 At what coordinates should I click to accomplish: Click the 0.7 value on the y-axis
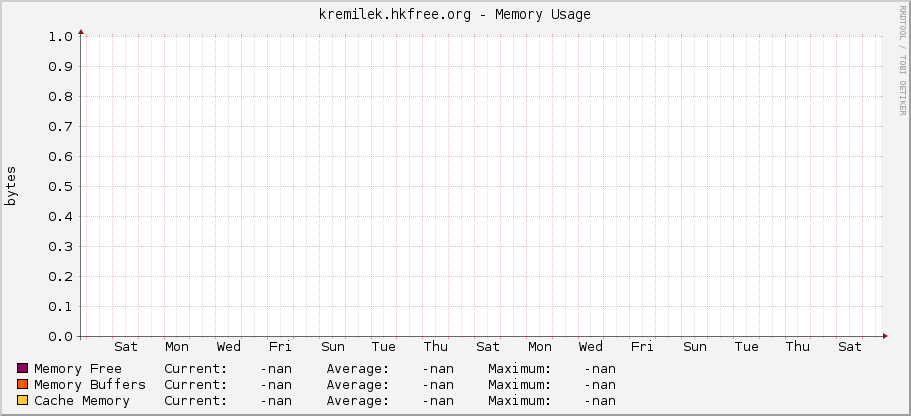(x=60, y=127)
